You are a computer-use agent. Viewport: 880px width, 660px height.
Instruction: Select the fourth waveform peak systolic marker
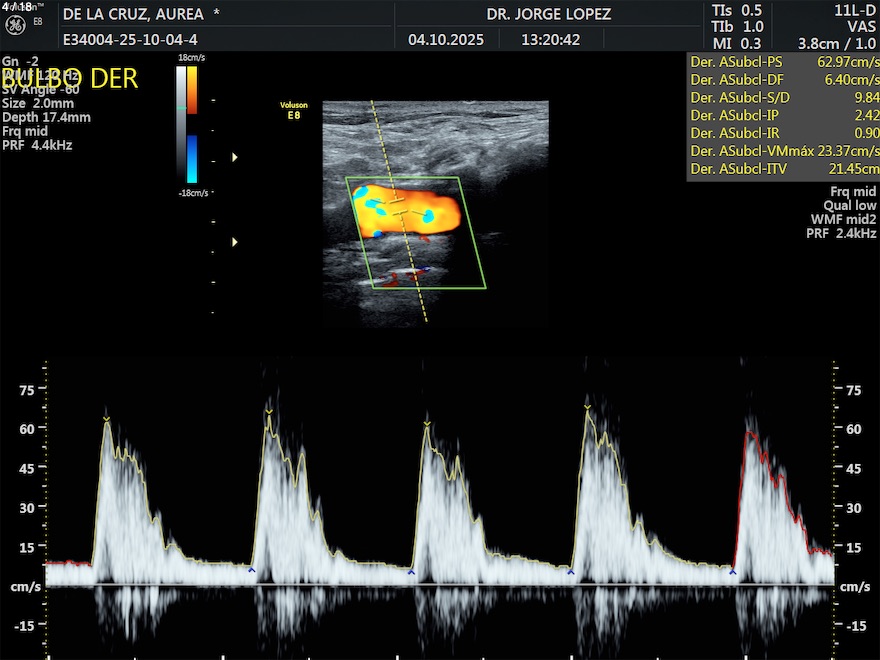click(587, 406)
